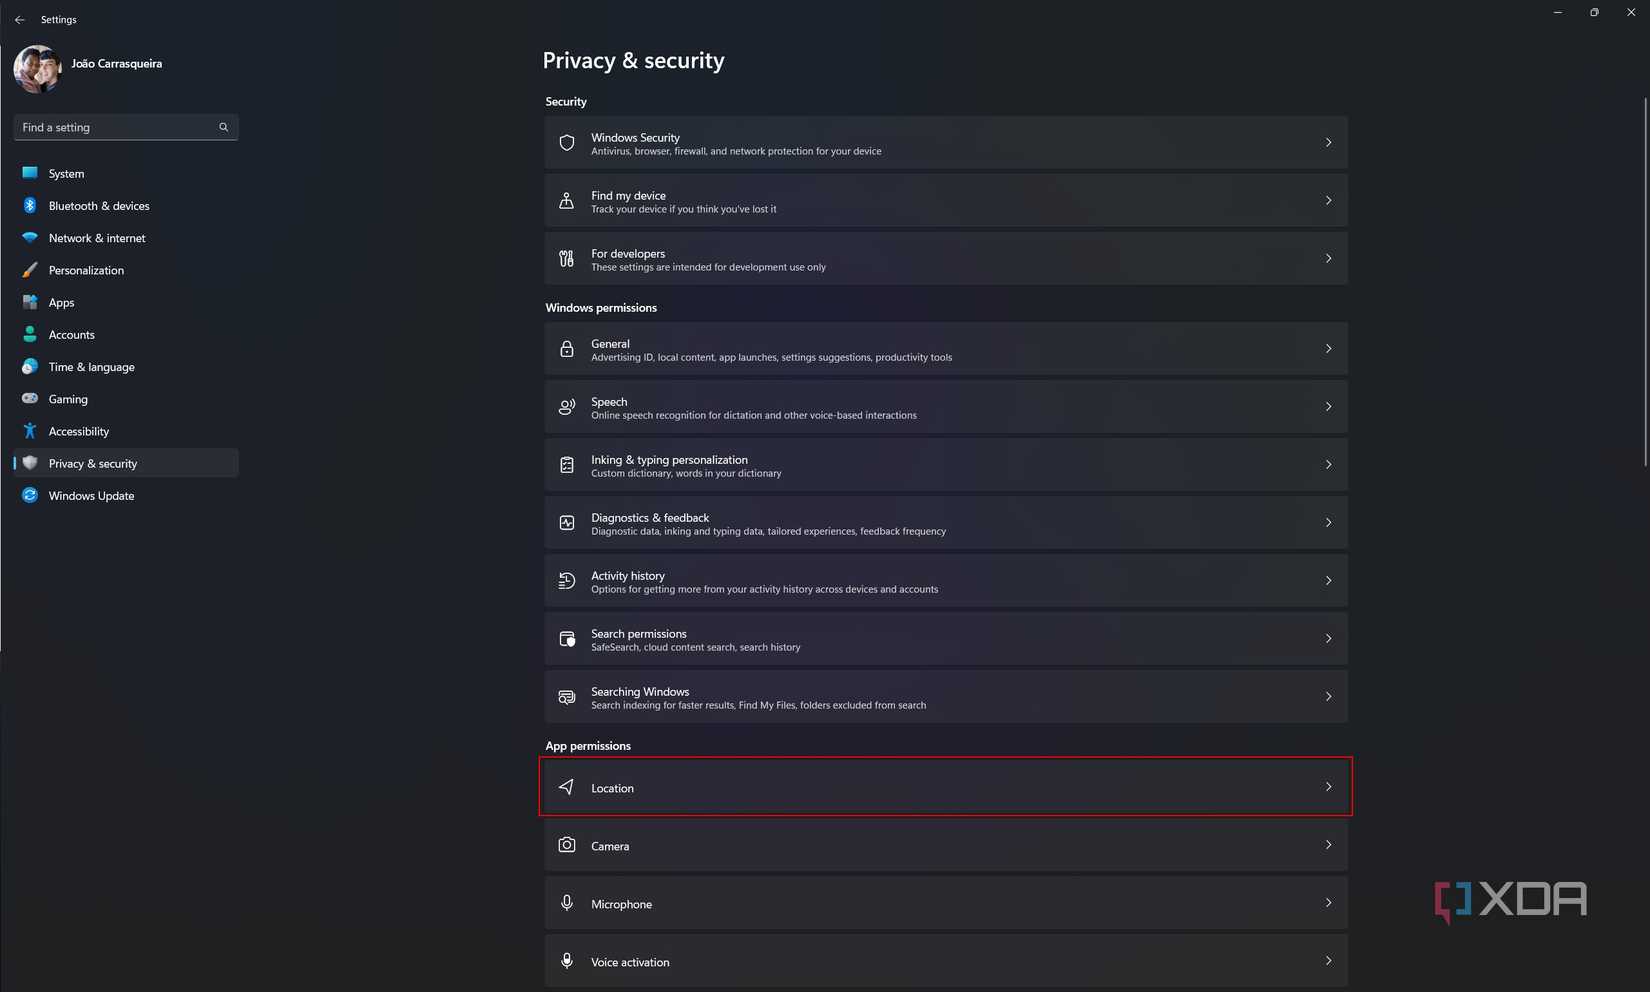Go to Windows Update in sidebar

(91, 496)
